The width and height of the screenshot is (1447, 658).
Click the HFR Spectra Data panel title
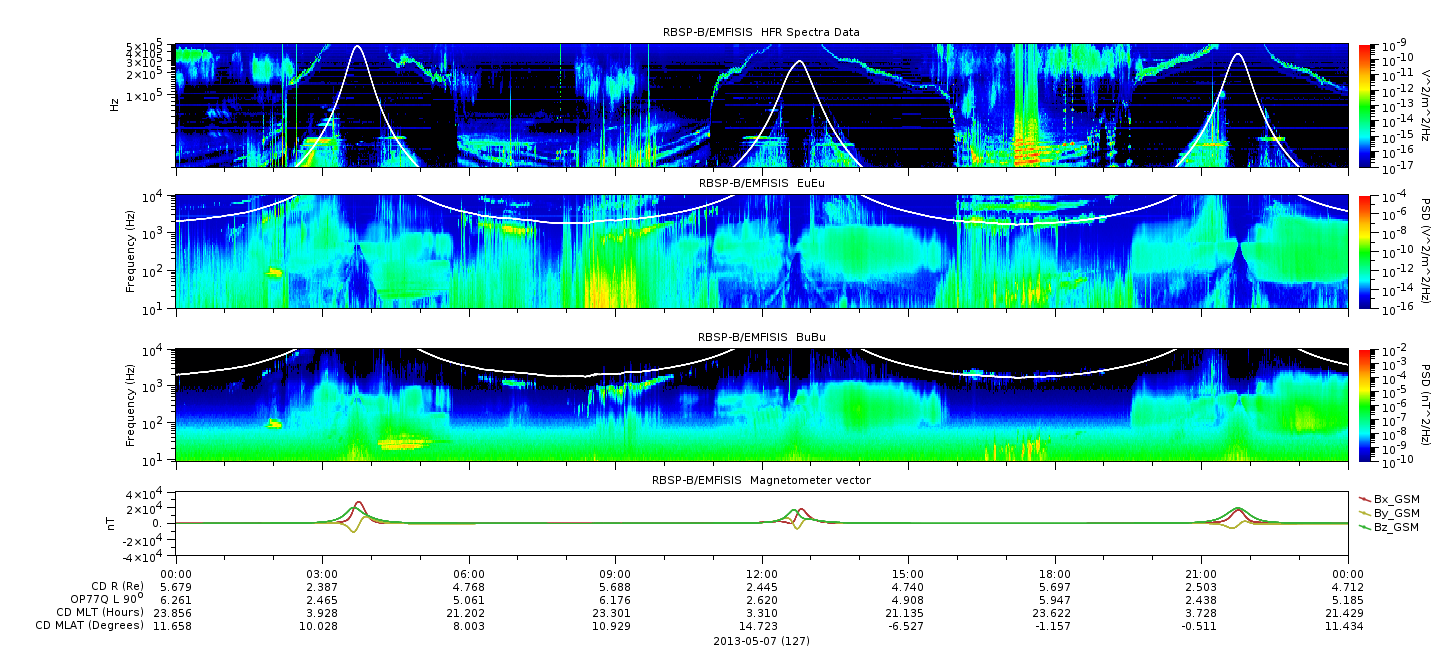[761, 32]
